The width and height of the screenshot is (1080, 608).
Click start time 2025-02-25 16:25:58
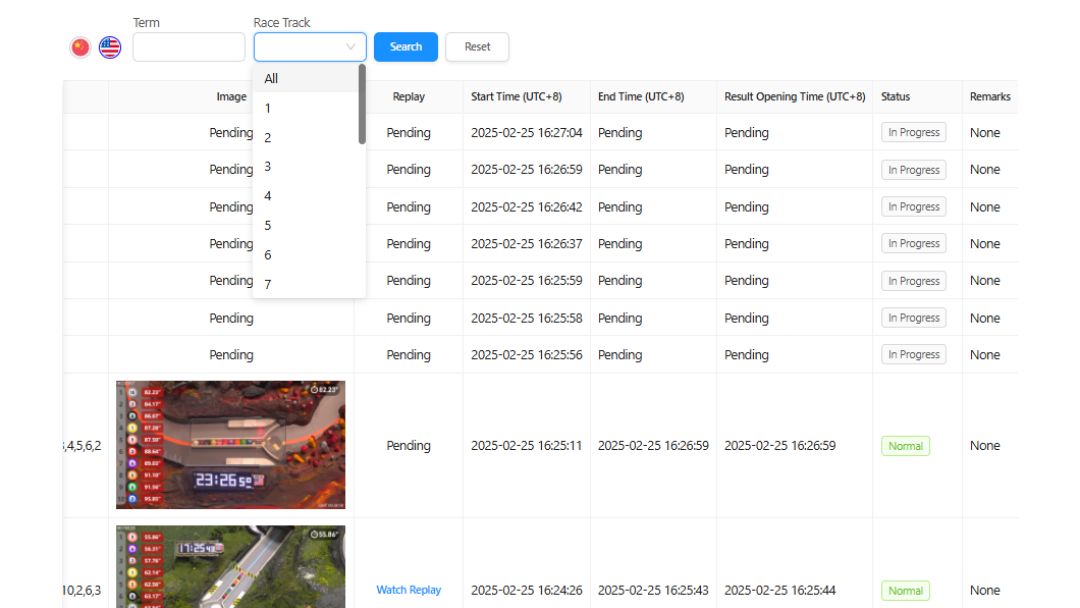pos(527,318)
